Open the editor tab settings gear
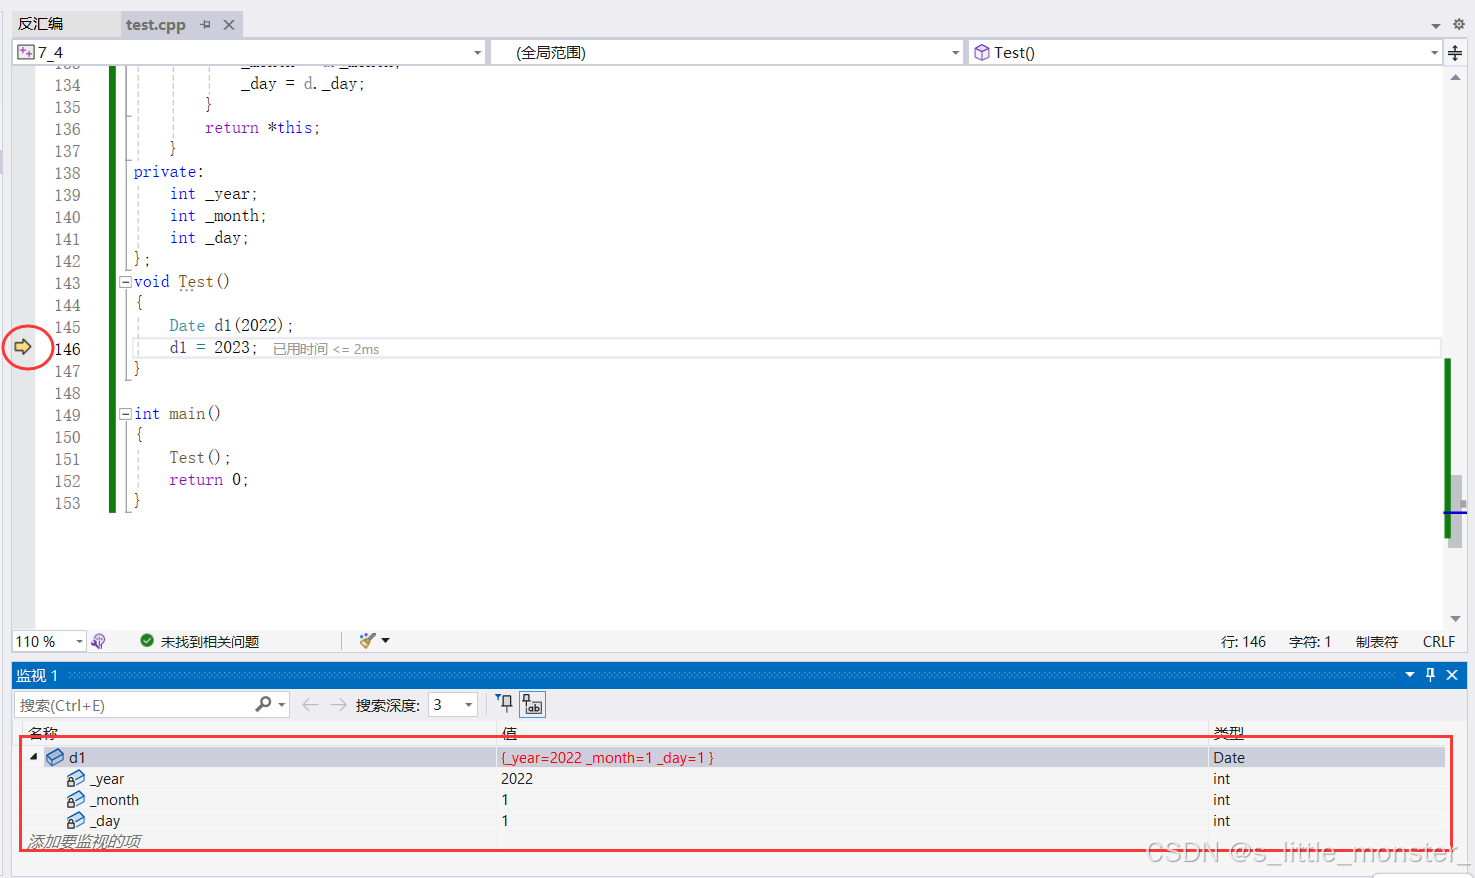 tap(1458, 24)
